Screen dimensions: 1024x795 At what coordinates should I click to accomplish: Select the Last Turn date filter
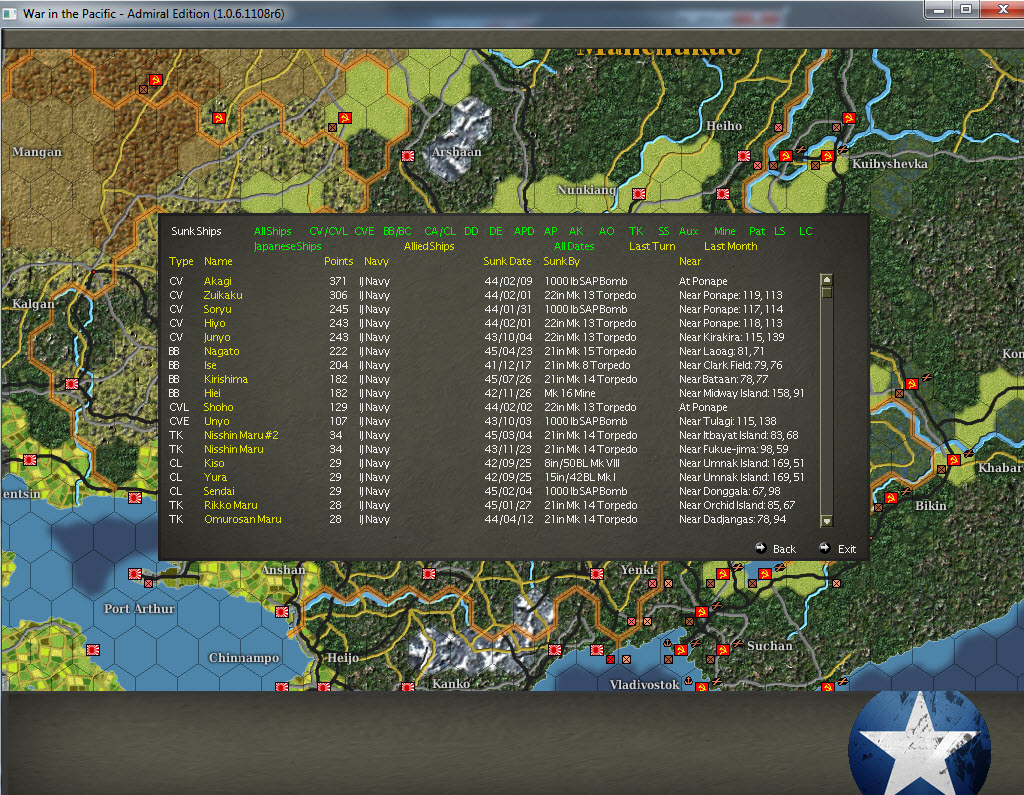pyautogui.click(x=652, y=246)
